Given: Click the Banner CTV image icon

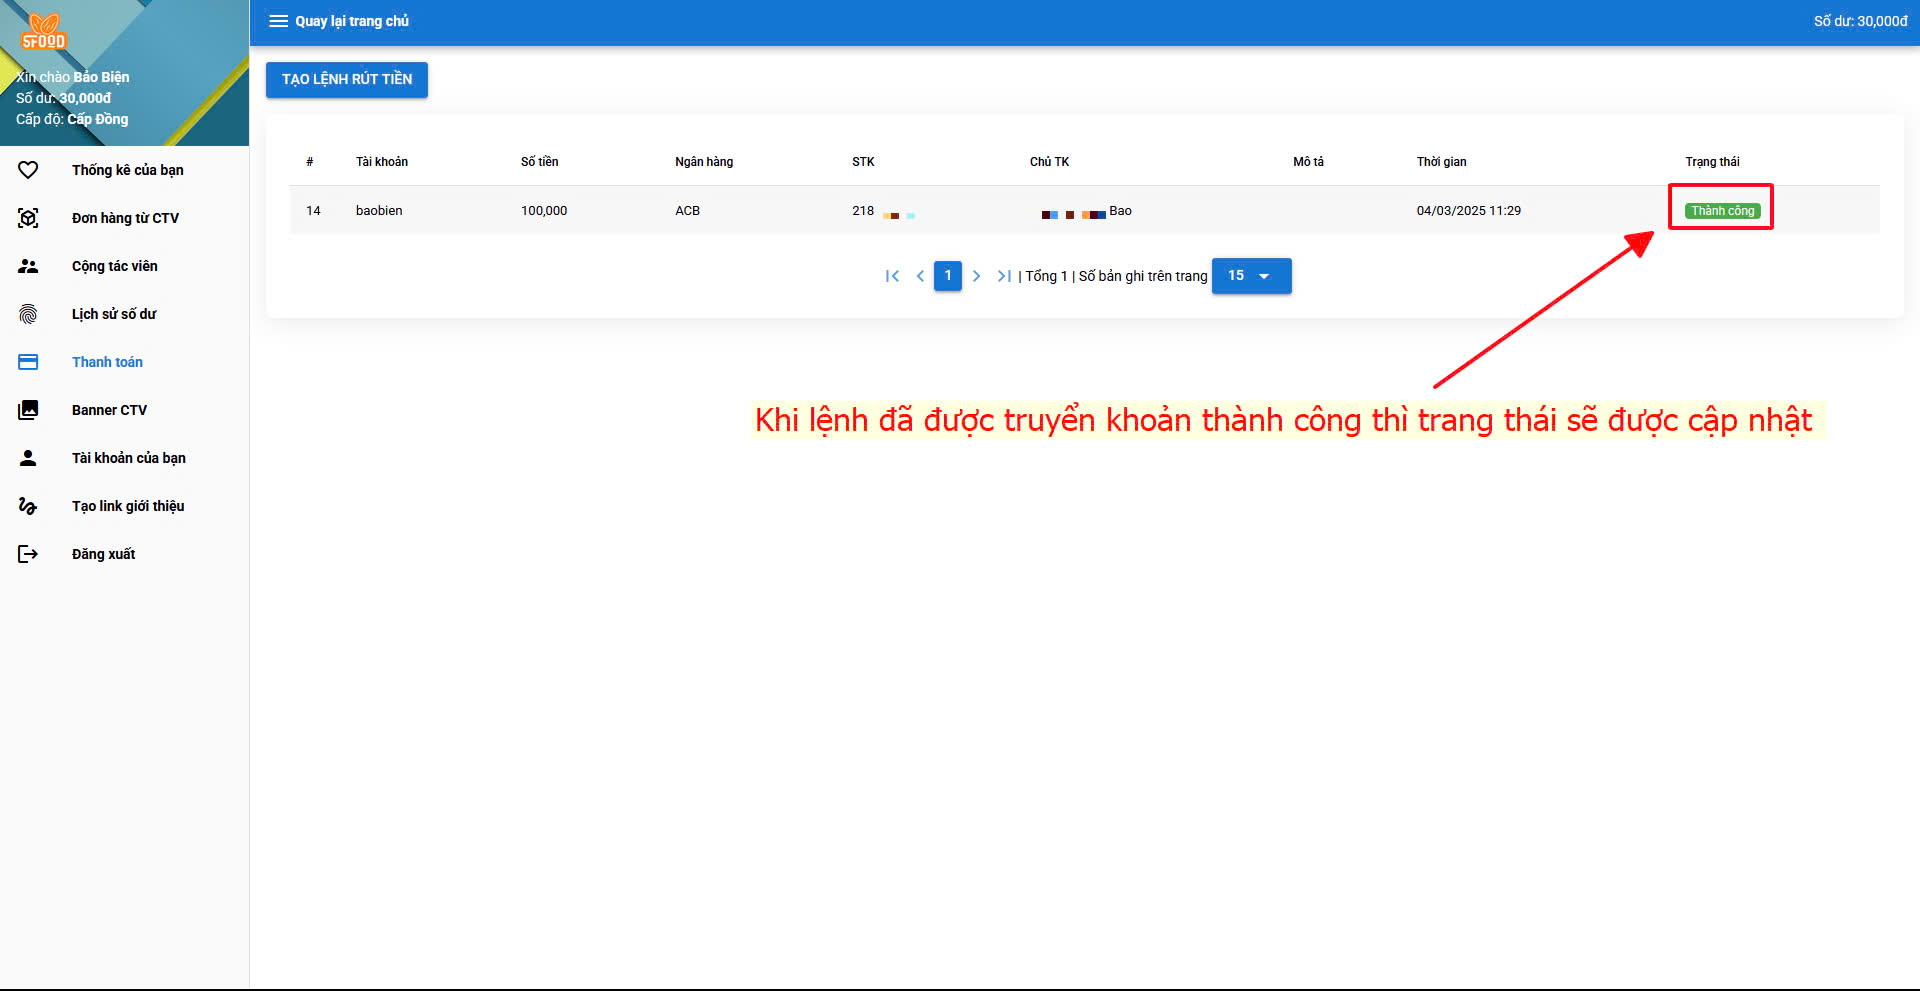Looking at the screenshot, I should point(28,410).
